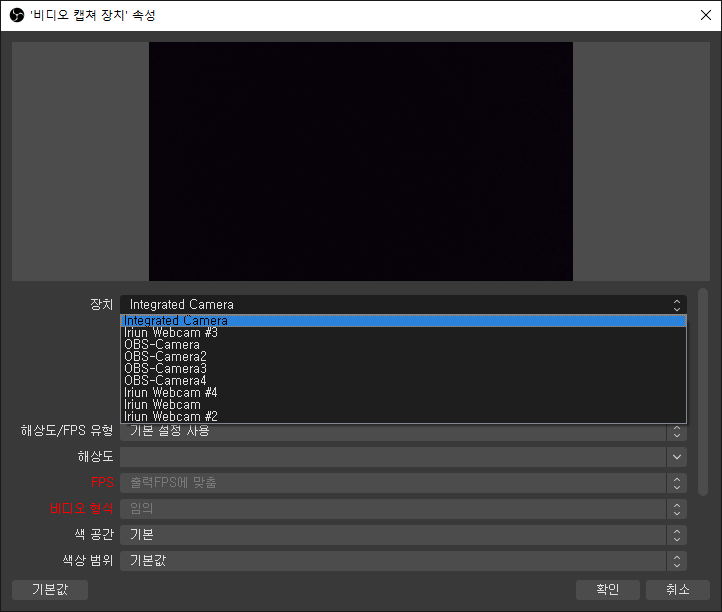This screenshot has height=612, width=722.
Task: Open the 비디오 형식 dropdown
Action: tap(403, 509)
